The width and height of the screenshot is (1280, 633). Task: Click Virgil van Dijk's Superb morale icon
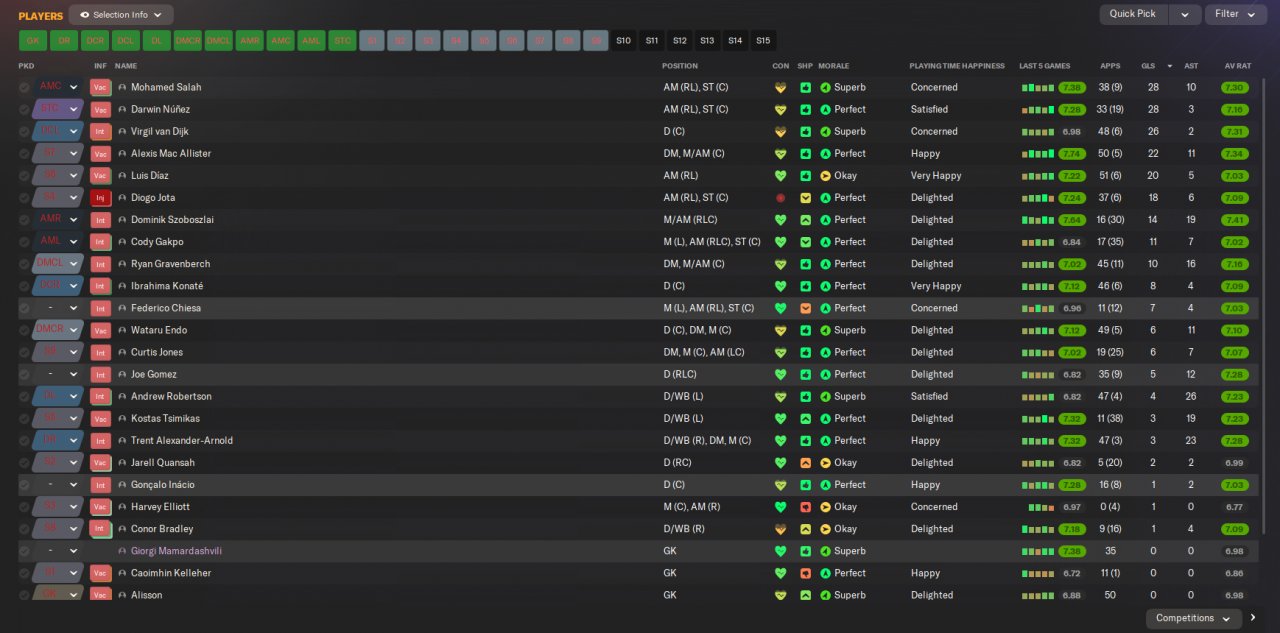pyautogui.click(x=826, y=131)
